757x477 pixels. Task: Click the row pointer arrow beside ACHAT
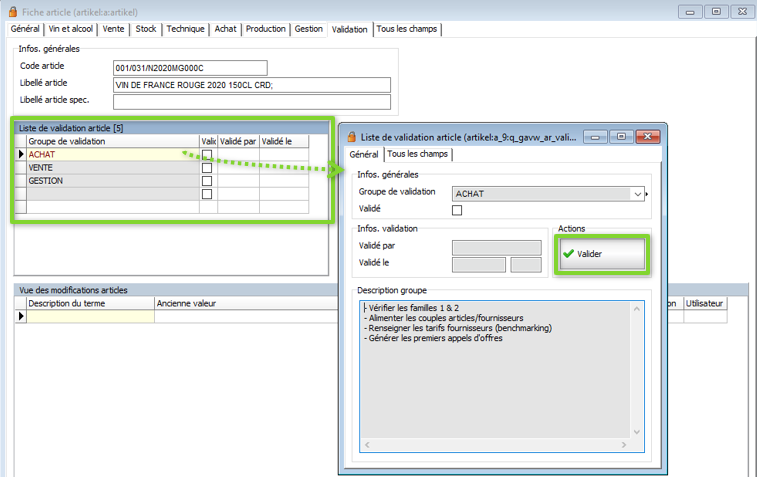point(21,155)
